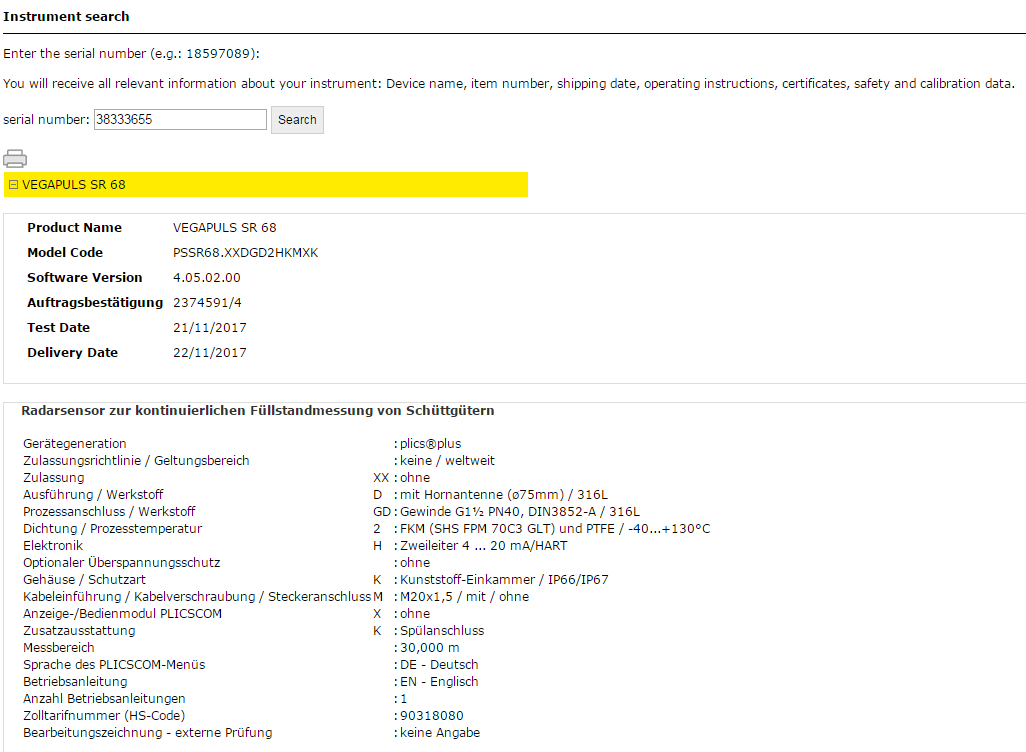Click the Delivery Date value 22/11/2017
This screenshot has height=752, width=1026.
click(210, 352)
